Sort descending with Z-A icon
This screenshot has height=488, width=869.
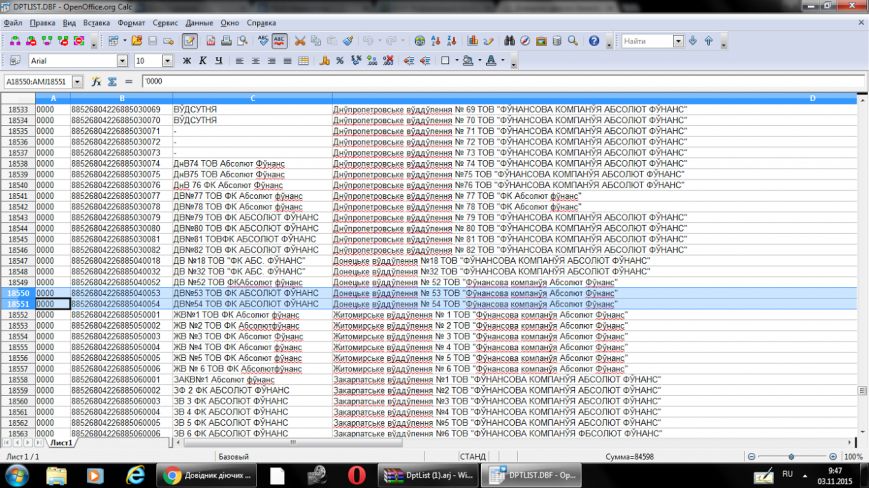tap(452, 41)
